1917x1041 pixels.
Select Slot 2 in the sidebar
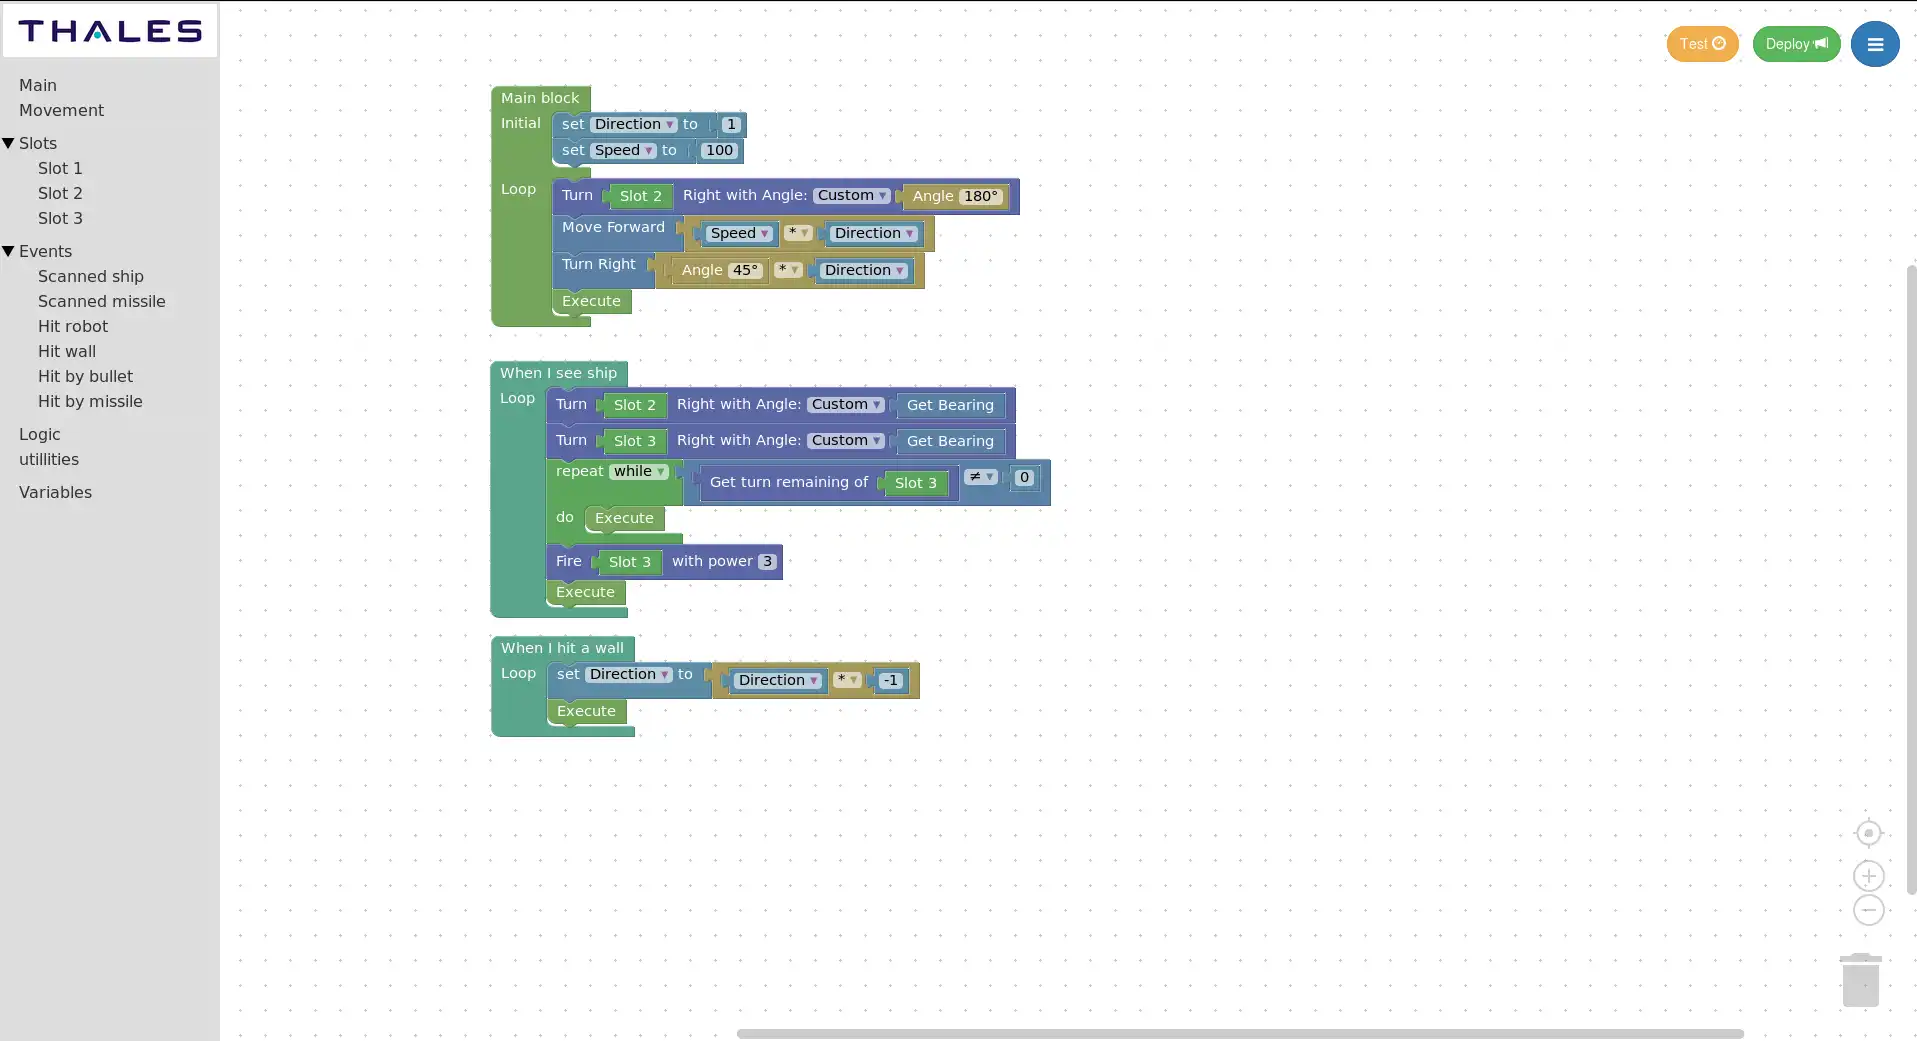60,193
